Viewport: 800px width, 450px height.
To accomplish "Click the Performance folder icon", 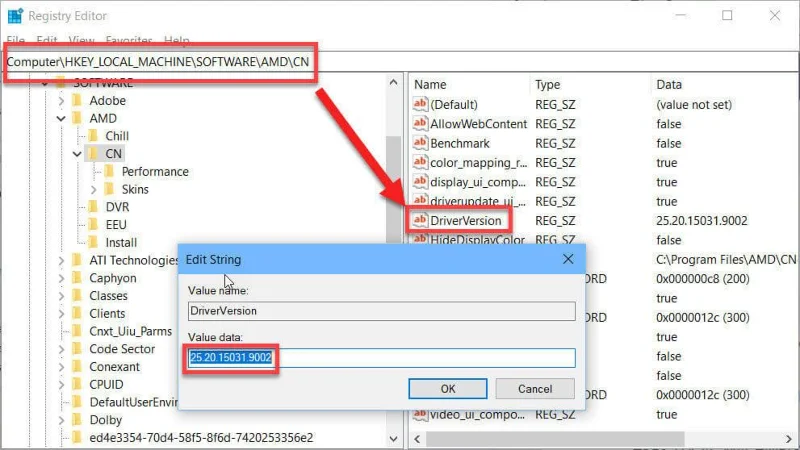I will 109,171.
